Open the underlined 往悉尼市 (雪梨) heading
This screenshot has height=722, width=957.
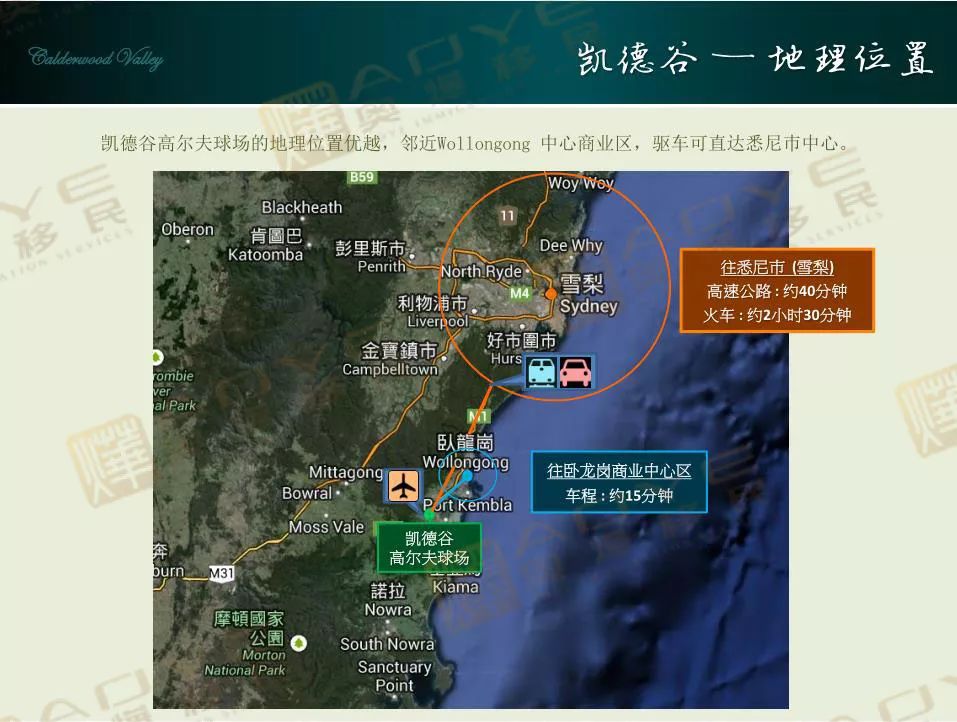point(777,267)
